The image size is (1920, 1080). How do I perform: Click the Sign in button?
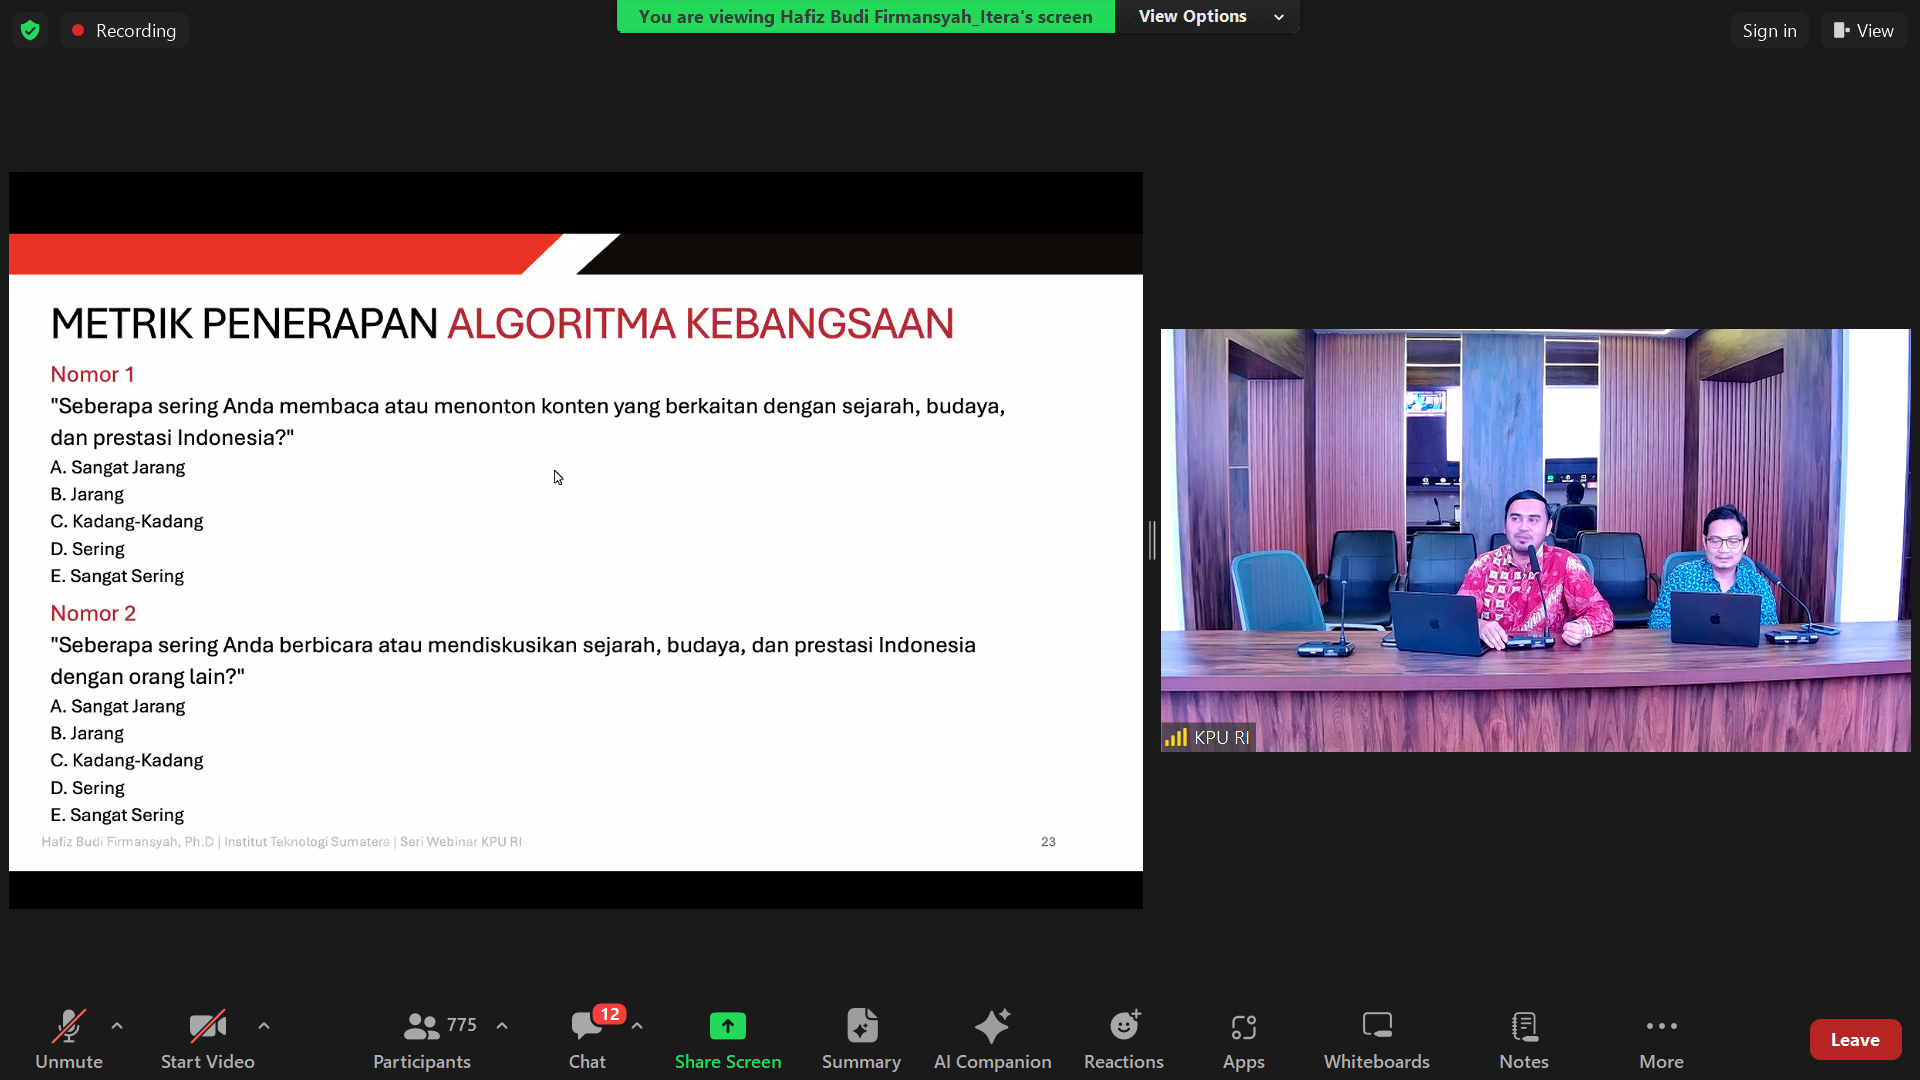tap(1769, 31)
